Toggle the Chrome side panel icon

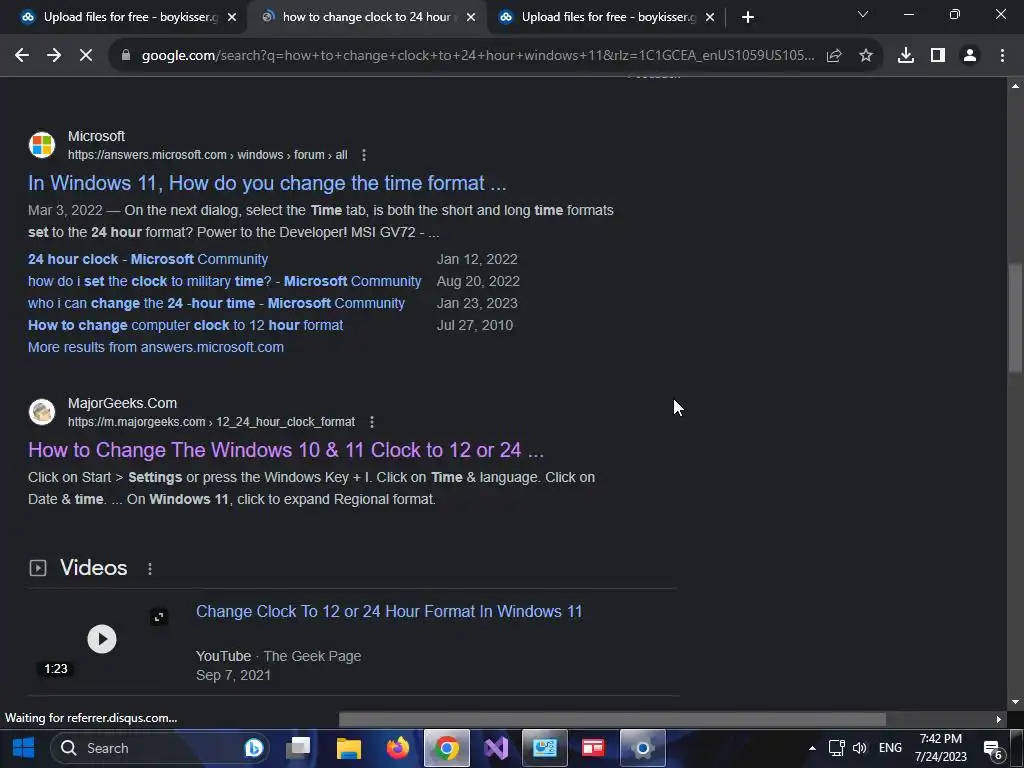click(938, 56)
